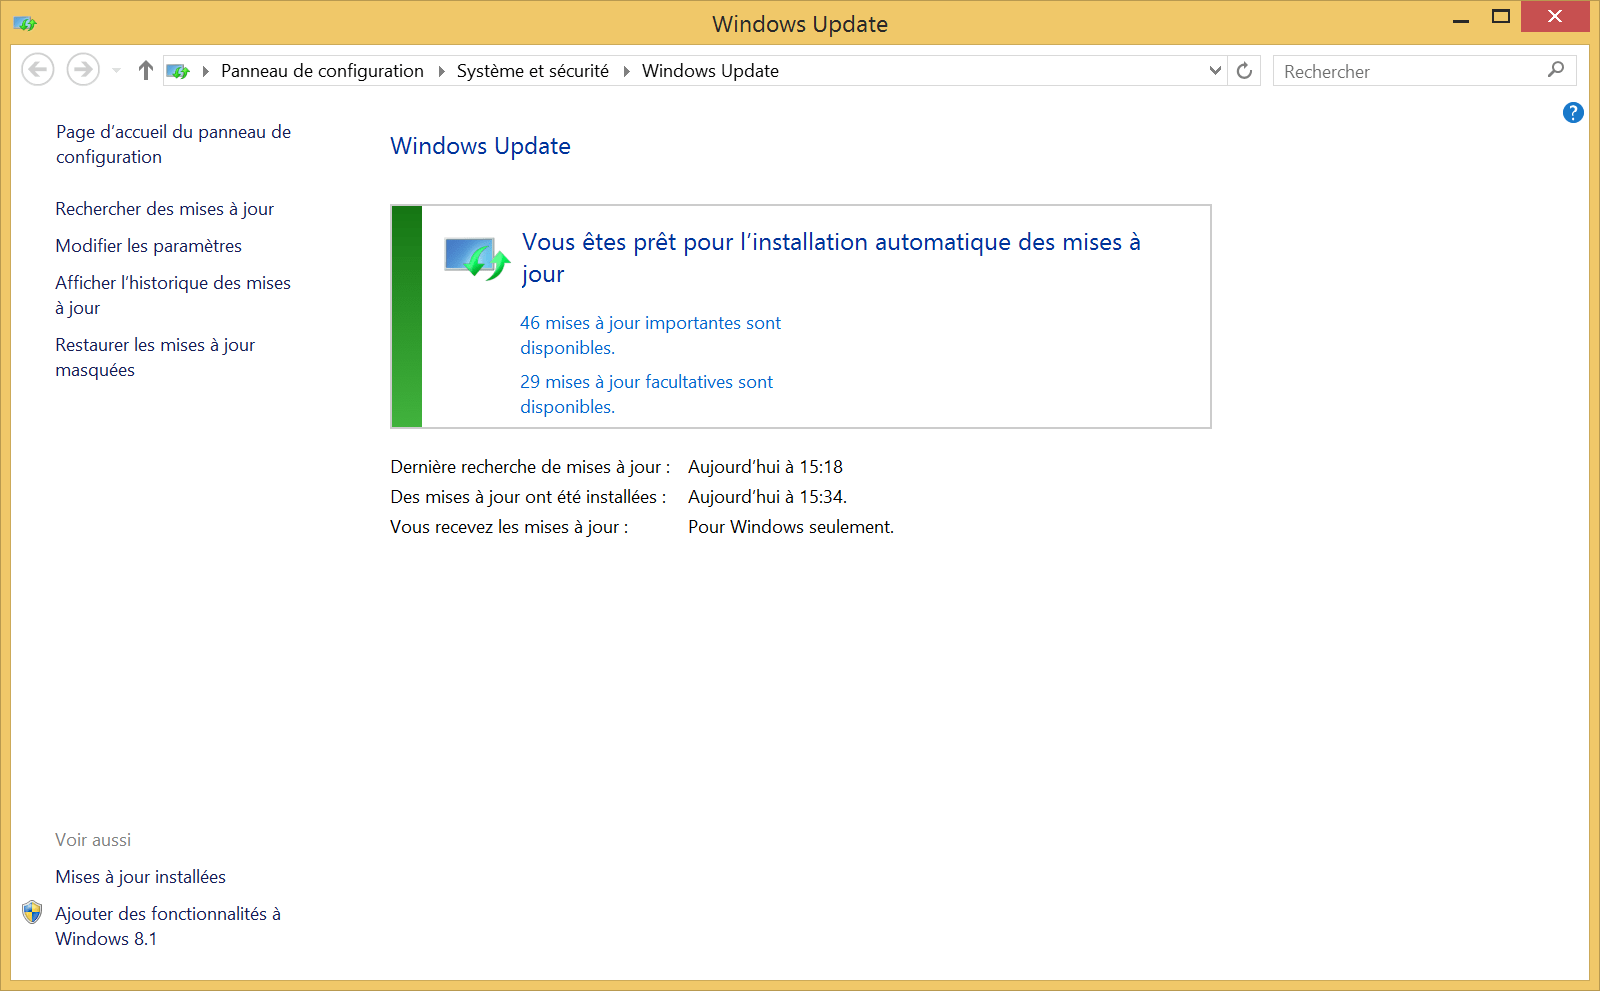
Task: View the 46 mises à jour importantes
Action: 651,335
